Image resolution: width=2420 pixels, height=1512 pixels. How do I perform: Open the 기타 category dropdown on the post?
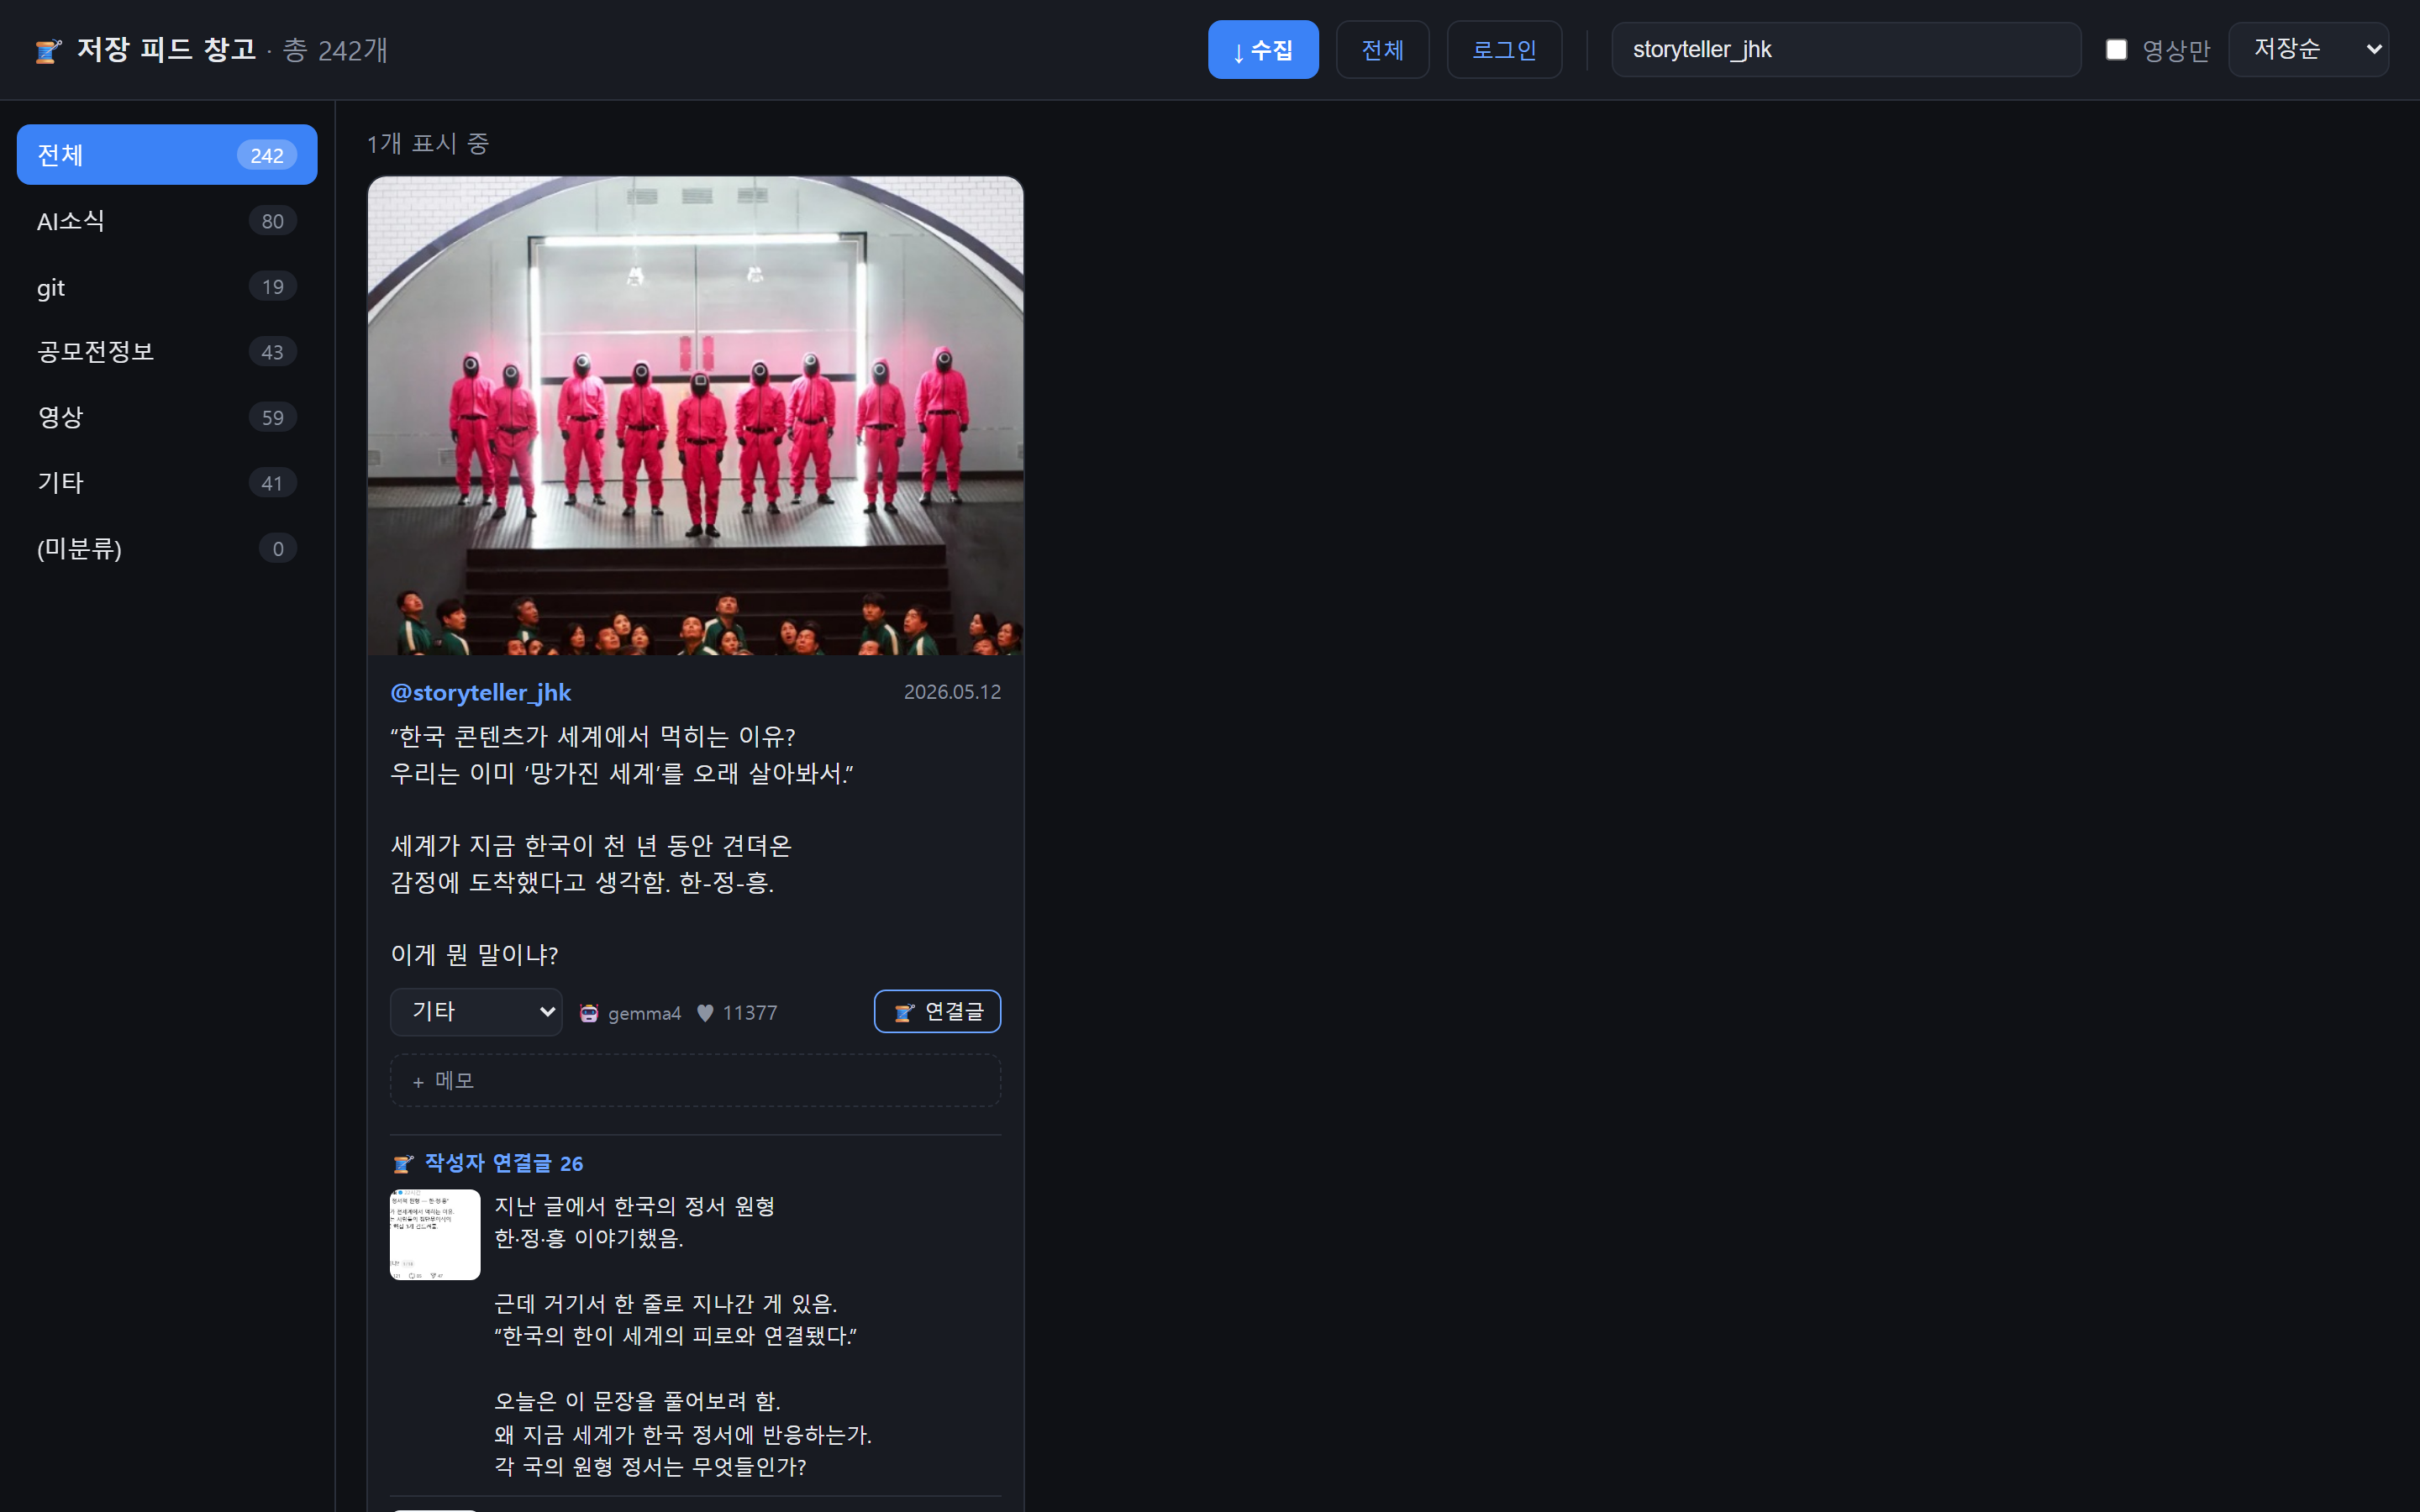[x=476, y=1012]
